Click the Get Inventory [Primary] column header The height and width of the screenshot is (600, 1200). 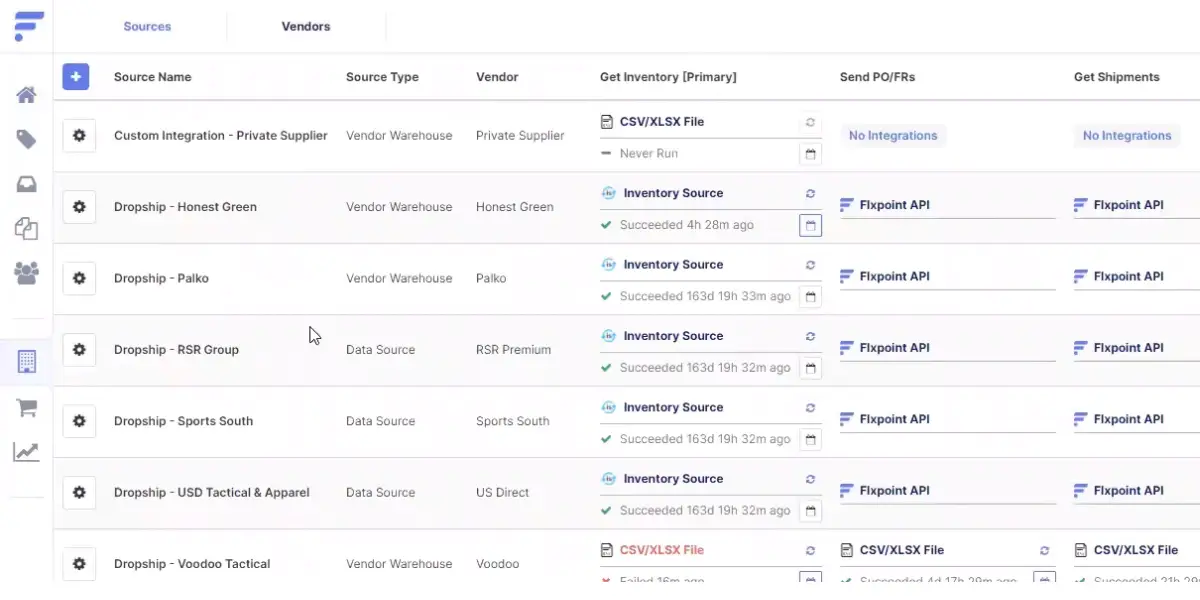[668, 77]
